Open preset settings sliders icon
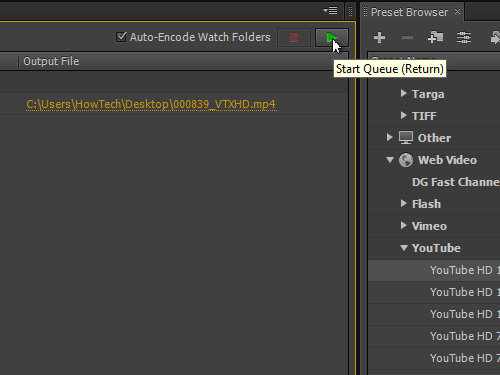Screen dimensions: 500x375 tap(464, 37)
